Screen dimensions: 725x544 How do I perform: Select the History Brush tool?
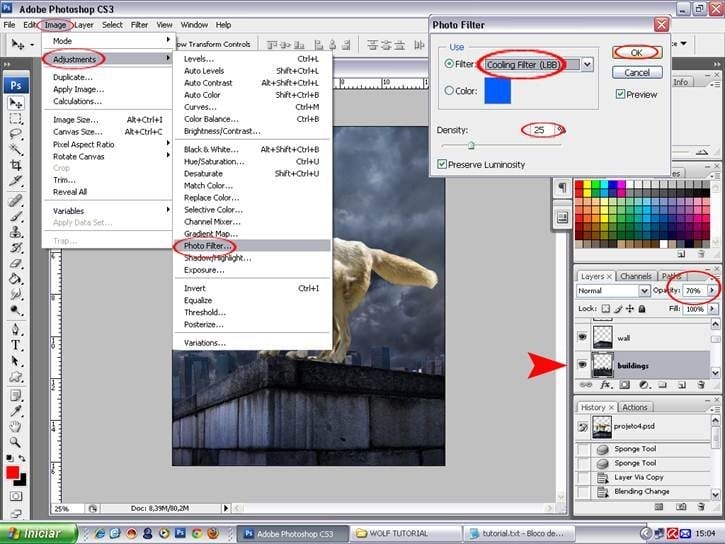tap(16, 247)
